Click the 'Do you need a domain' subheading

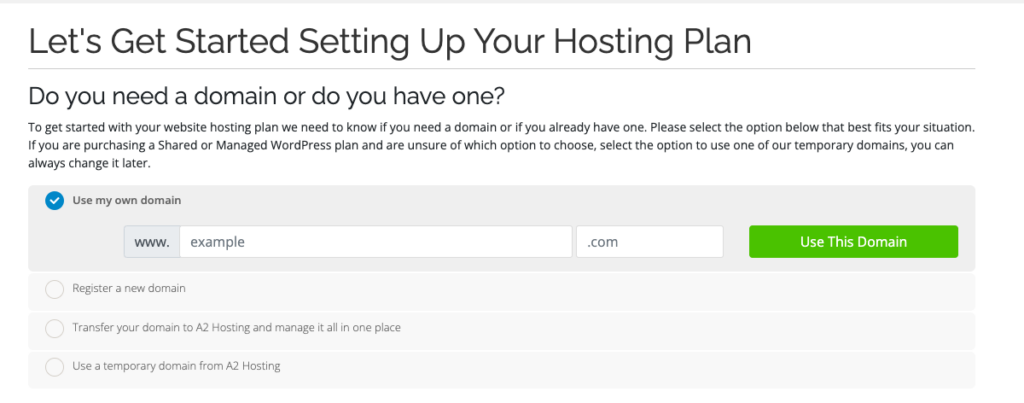[x=266, y=97]
